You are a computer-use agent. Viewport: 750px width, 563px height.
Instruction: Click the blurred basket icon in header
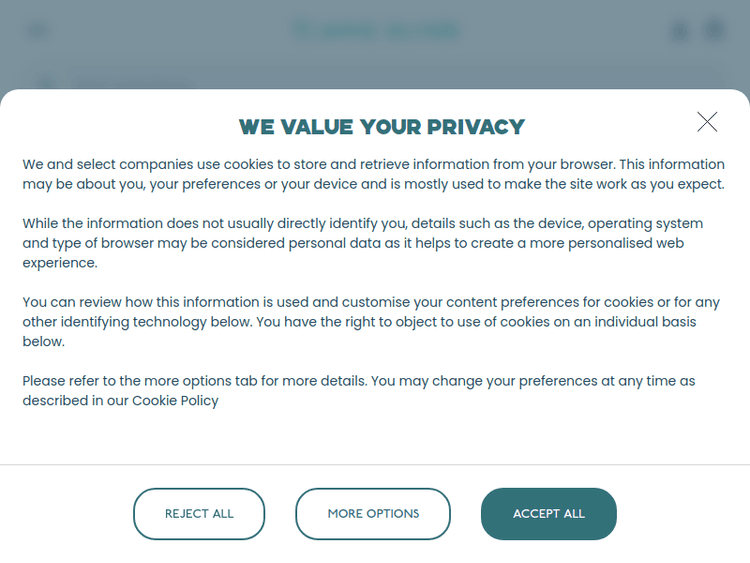(714, 30)
